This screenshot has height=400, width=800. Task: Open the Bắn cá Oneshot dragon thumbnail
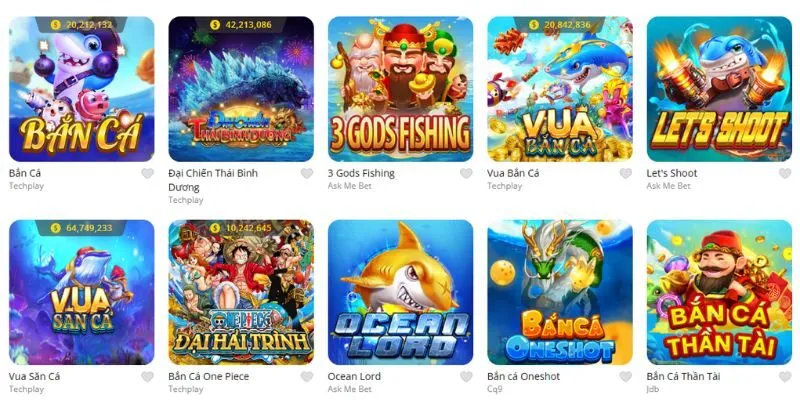click(560, 292)
